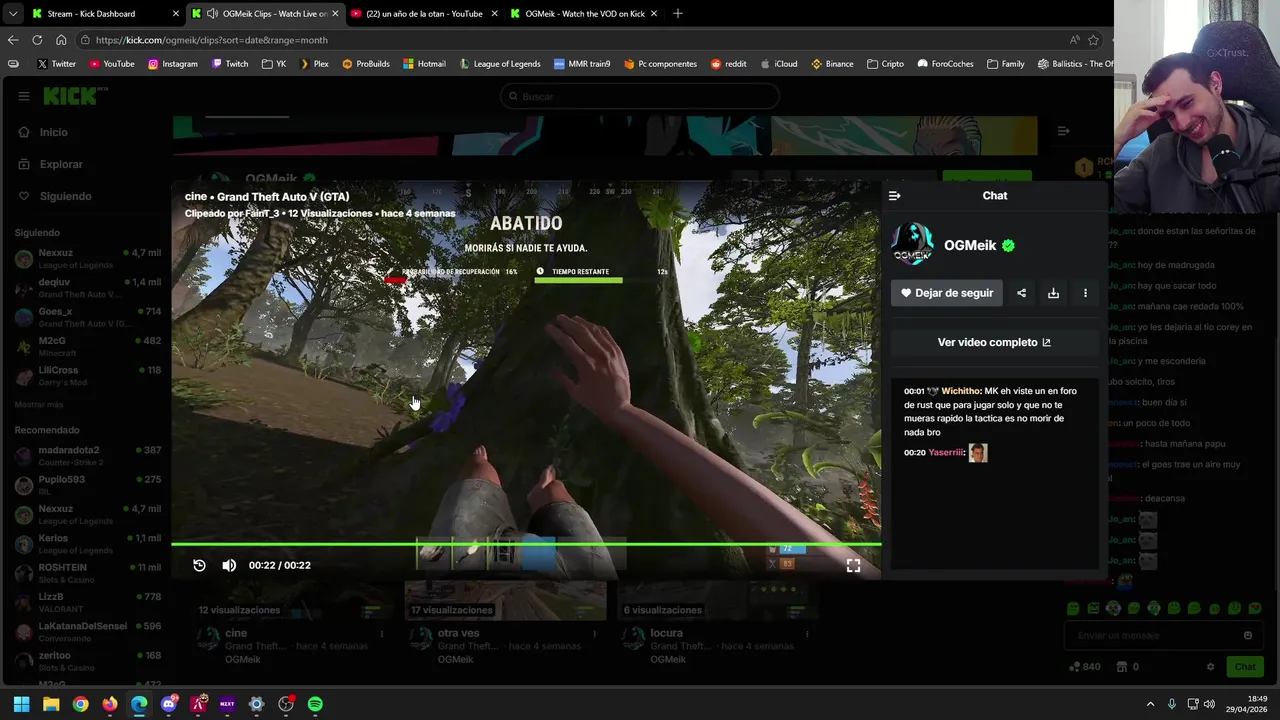Open the emoji picker in chat input
This screenshot has height=720, width=1280.
click(1247, 635)
